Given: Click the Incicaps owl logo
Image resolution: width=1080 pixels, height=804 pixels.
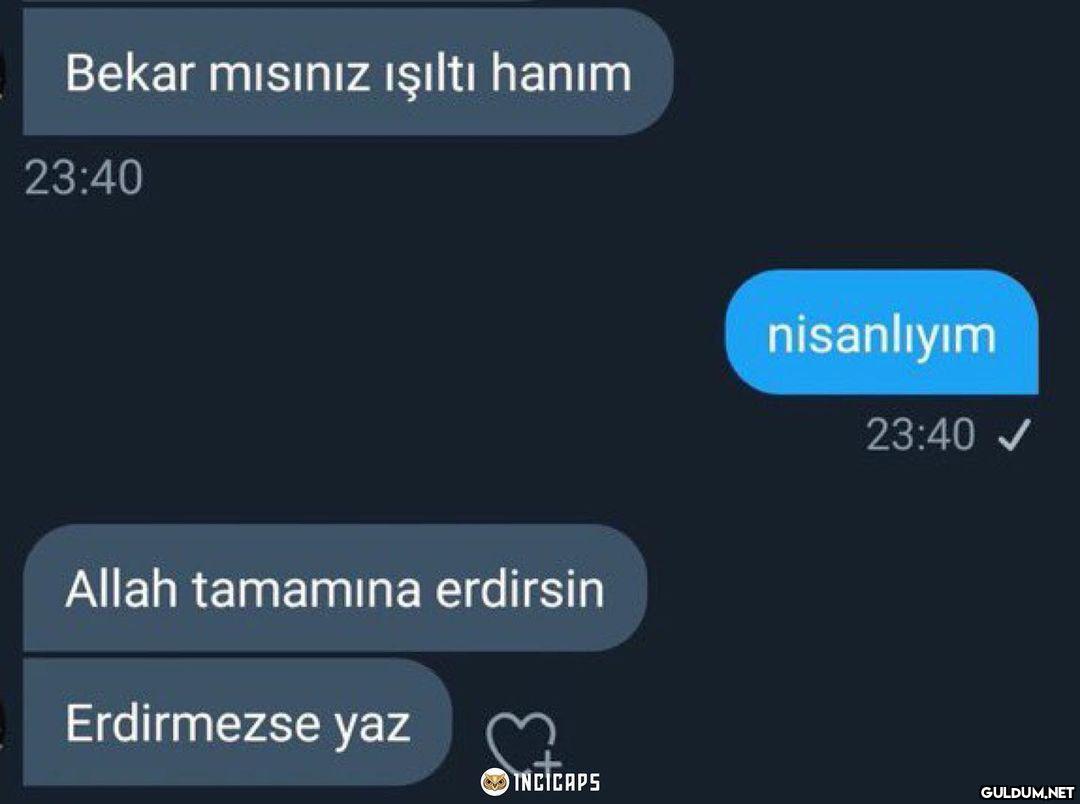Looking at the screenshot, I should tap(495, 782).
